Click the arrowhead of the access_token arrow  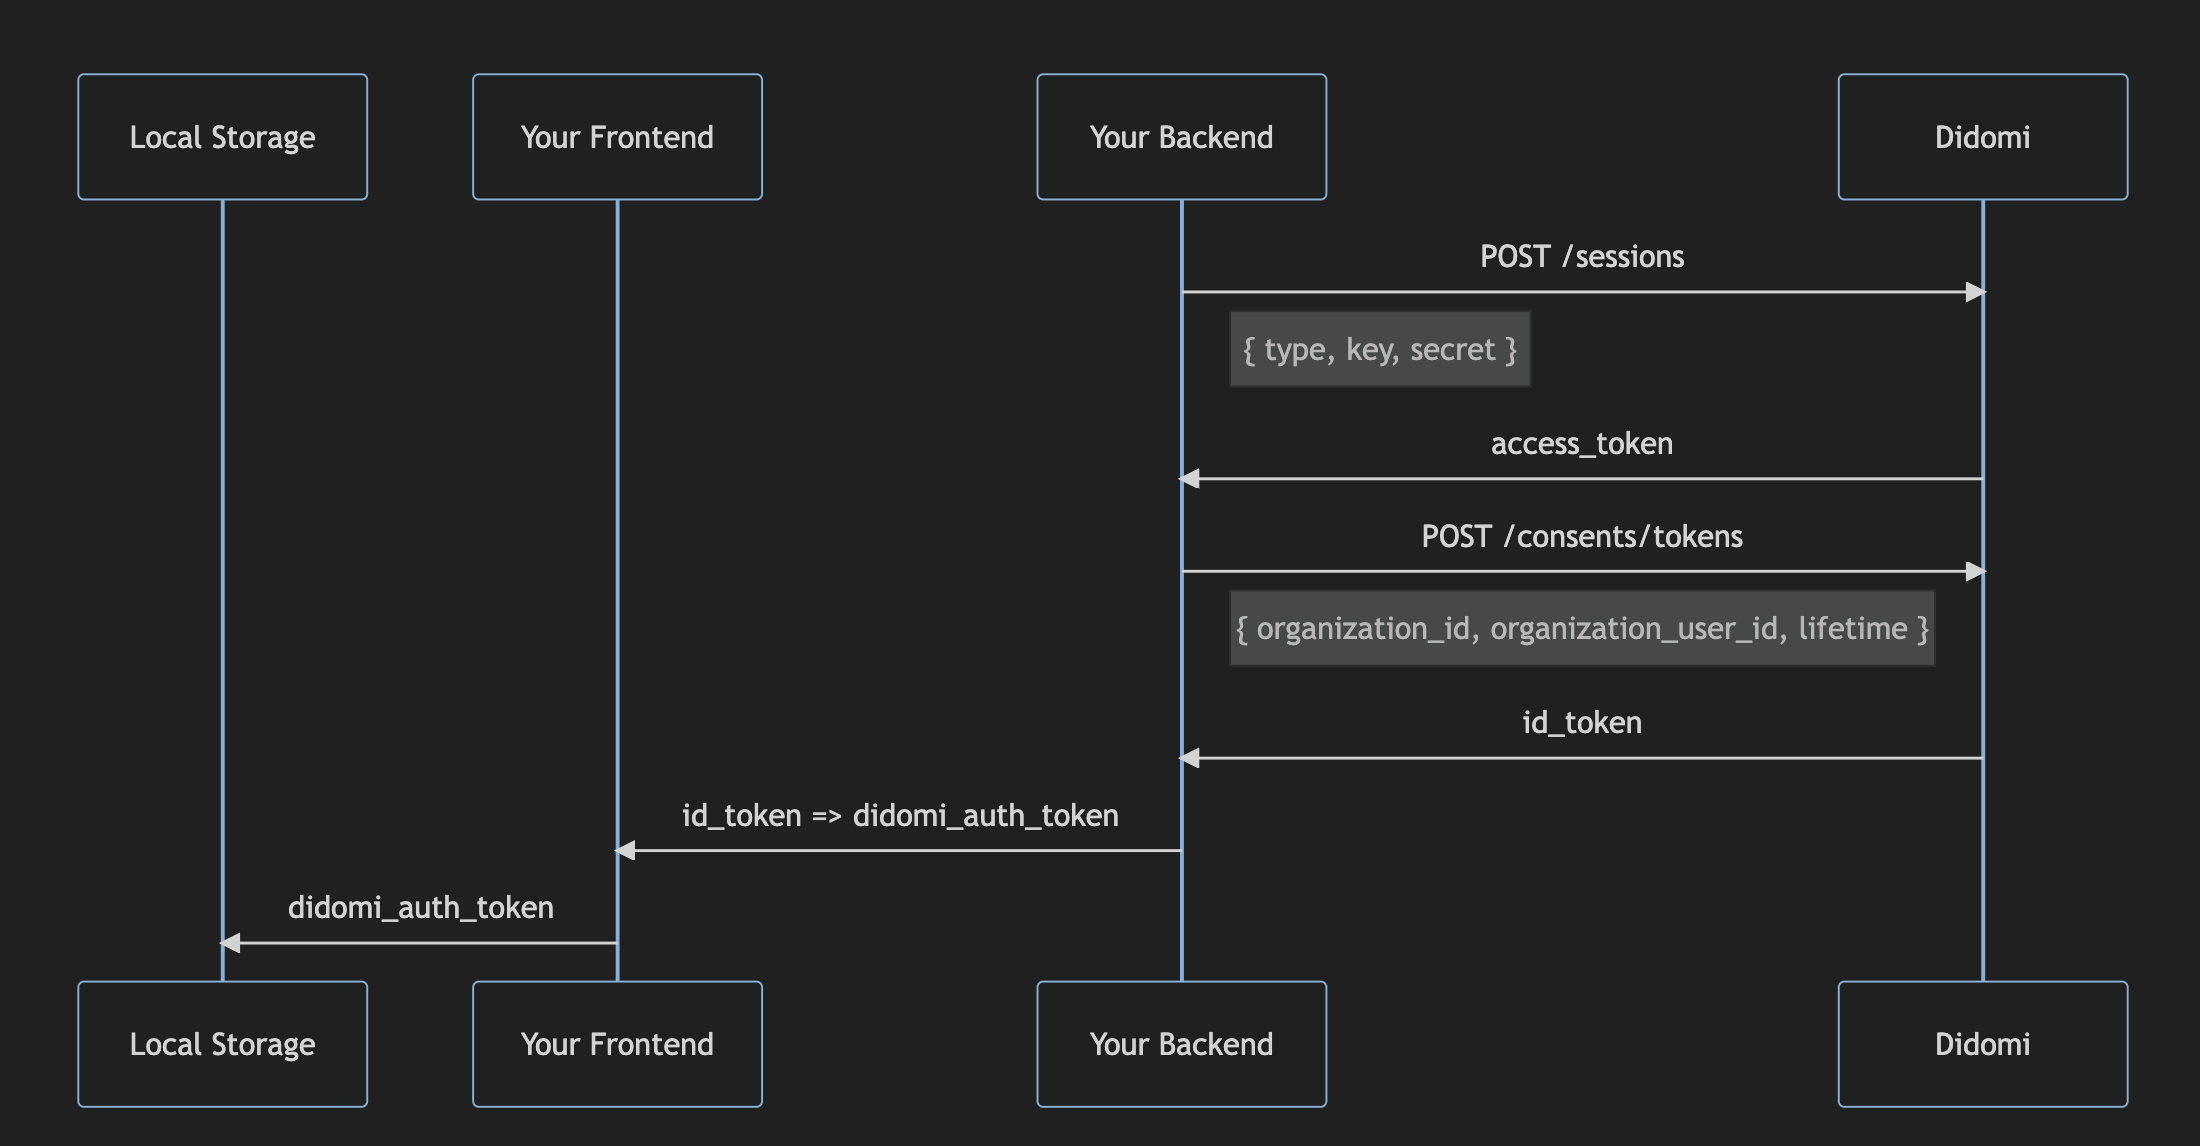point(1190,479)
